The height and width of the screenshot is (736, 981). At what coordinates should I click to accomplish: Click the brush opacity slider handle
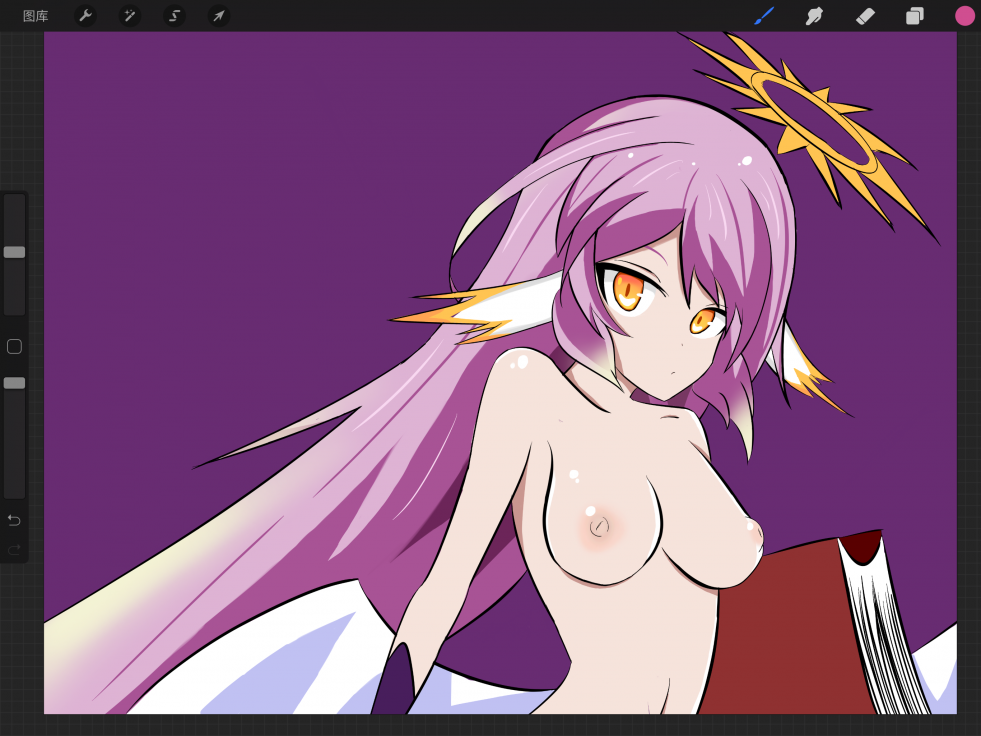click(x=14, y=383)
